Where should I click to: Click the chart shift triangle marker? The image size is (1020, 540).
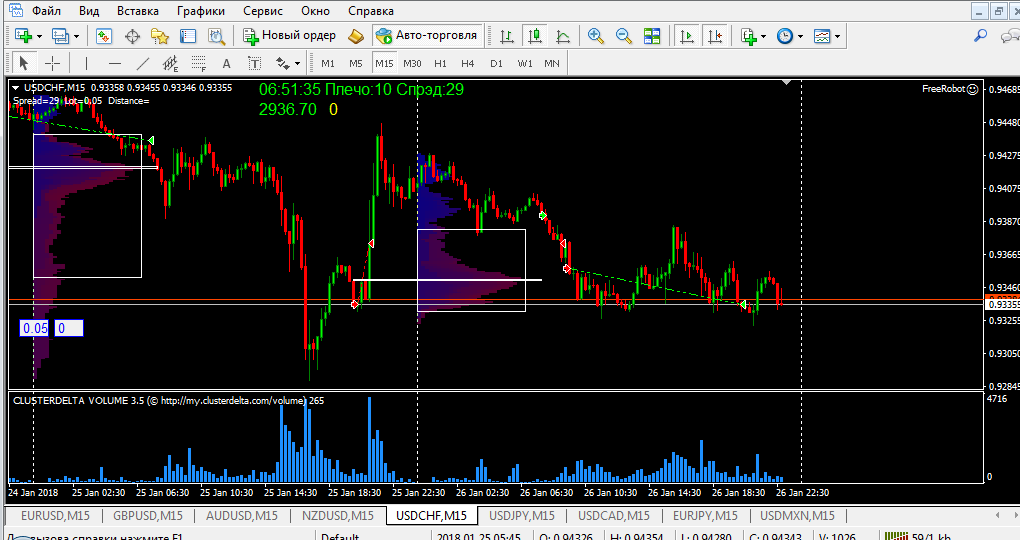[x=786, y=83]
